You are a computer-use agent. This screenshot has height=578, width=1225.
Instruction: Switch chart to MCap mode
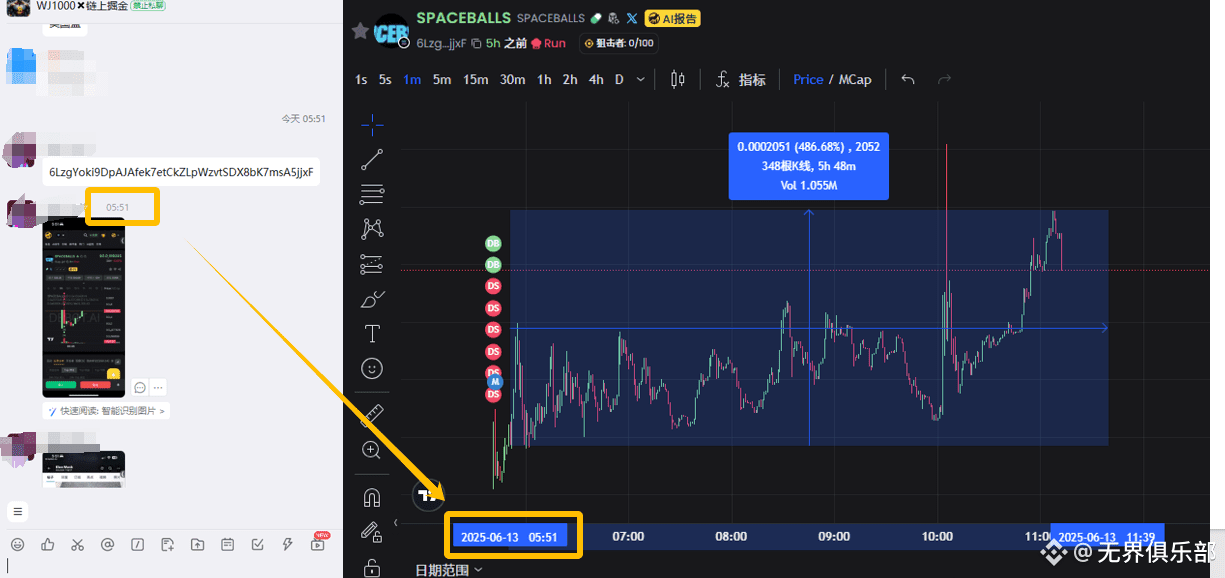[855, 79]
